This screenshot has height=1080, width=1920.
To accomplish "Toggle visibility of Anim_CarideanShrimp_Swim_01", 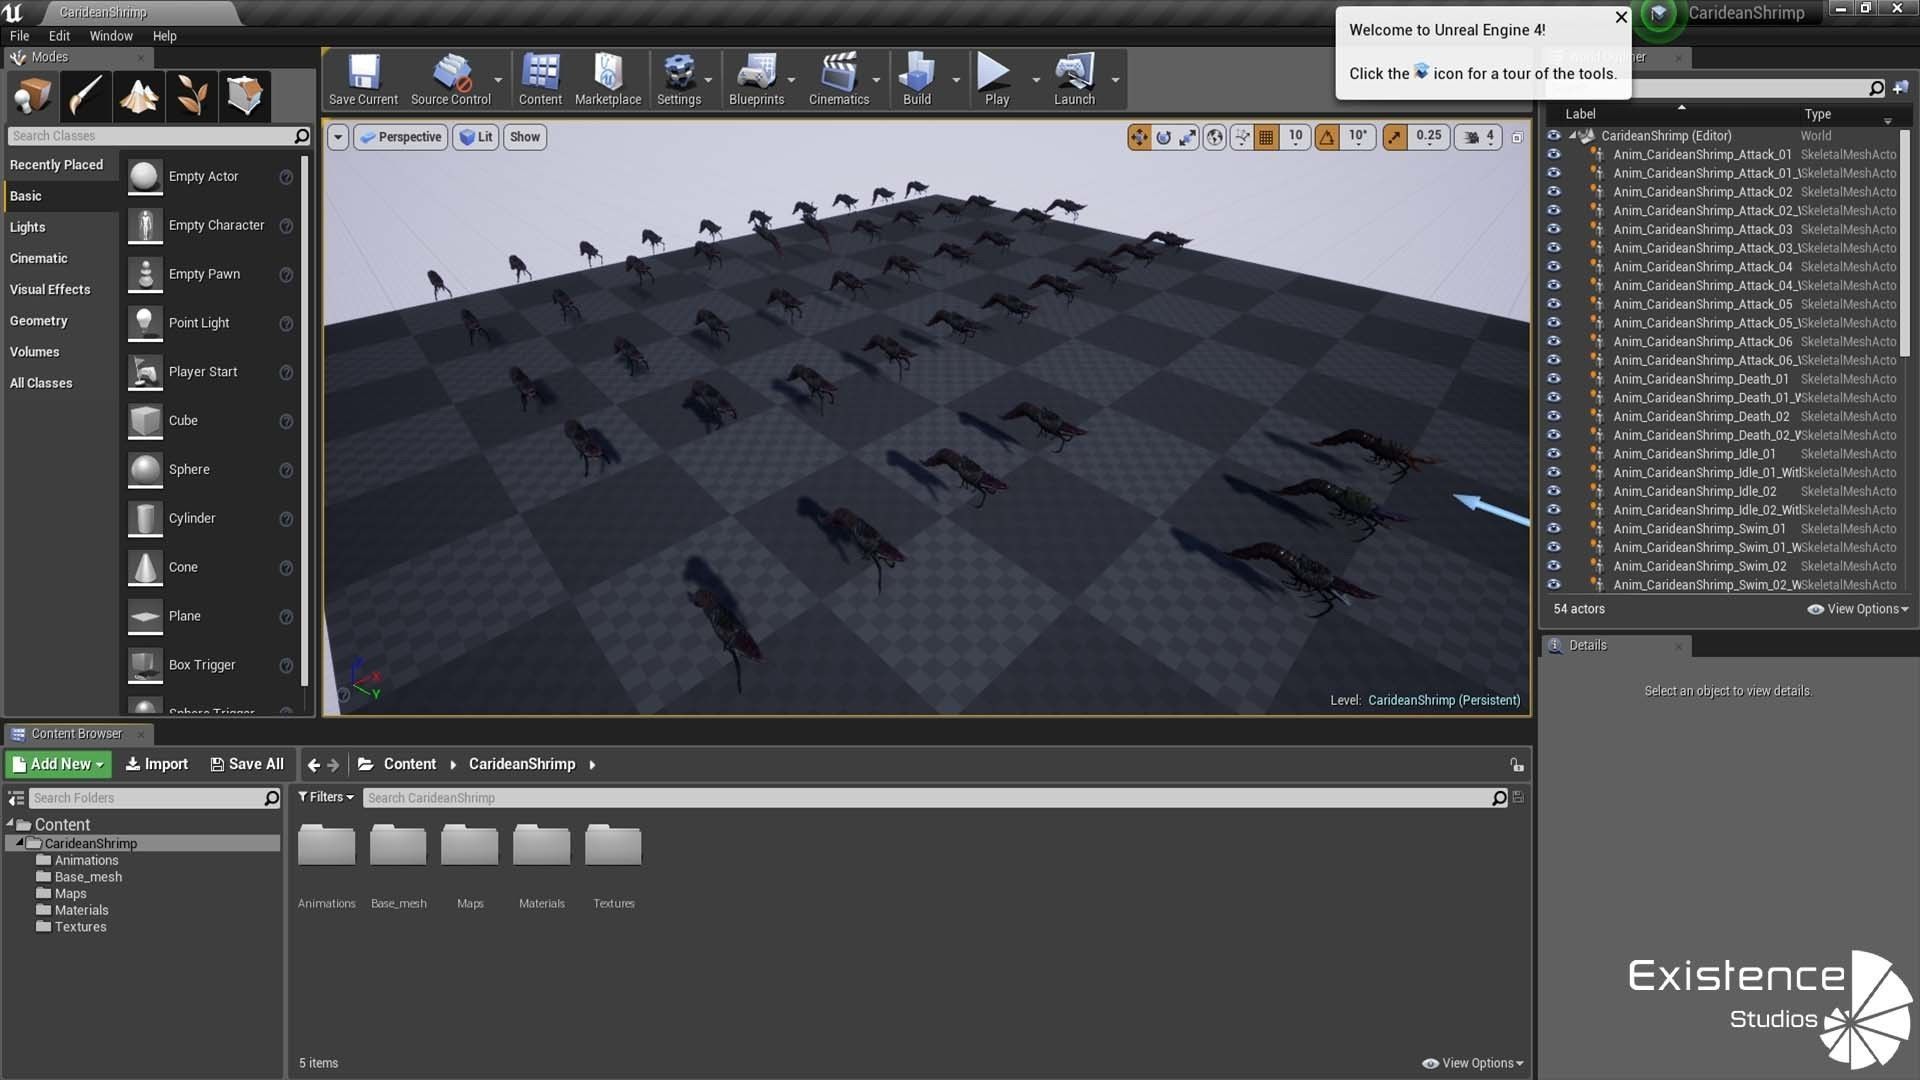I will (x=1553, y=528).
